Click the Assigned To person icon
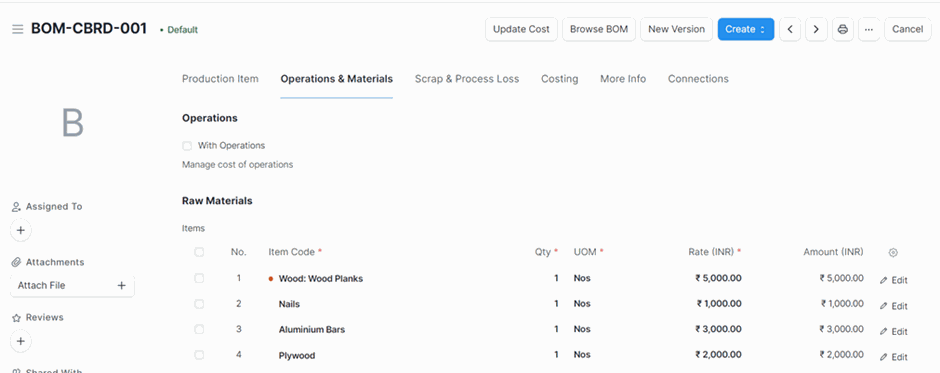This screenshot has height=373, width=940. [17, 207]
